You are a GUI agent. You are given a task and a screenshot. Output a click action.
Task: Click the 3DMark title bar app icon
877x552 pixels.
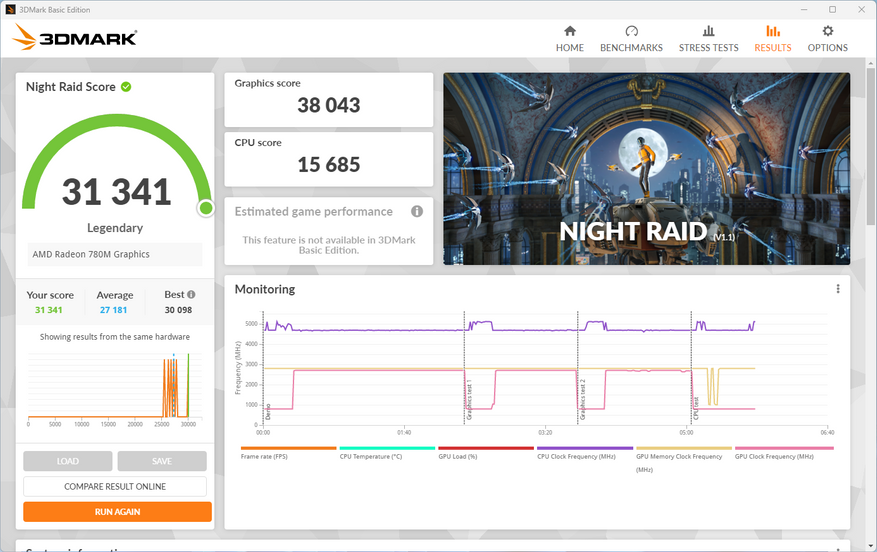click(10, 10)
